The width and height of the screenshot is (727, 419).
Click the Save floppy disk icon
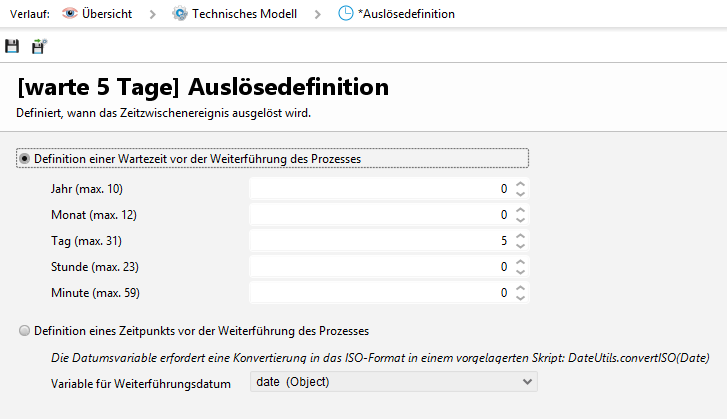(12, 46)
